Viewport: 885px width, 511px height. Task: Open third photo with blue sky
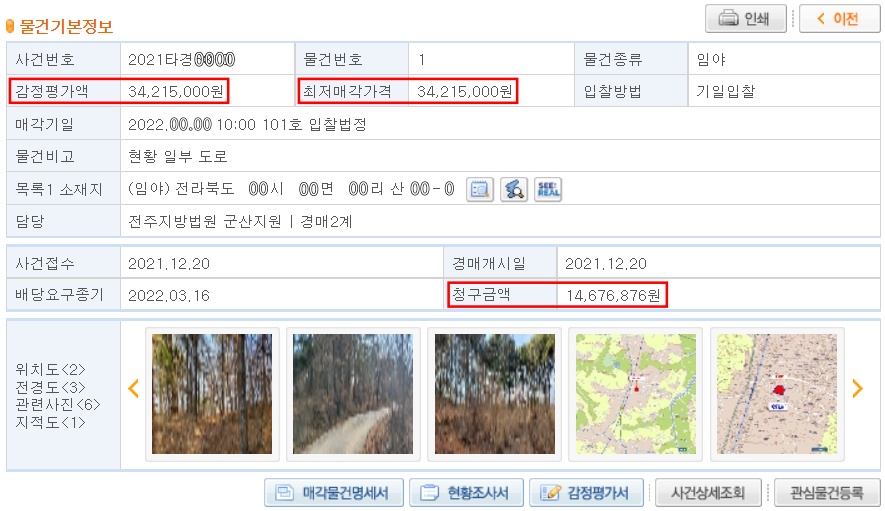click(x=494, y=394)
